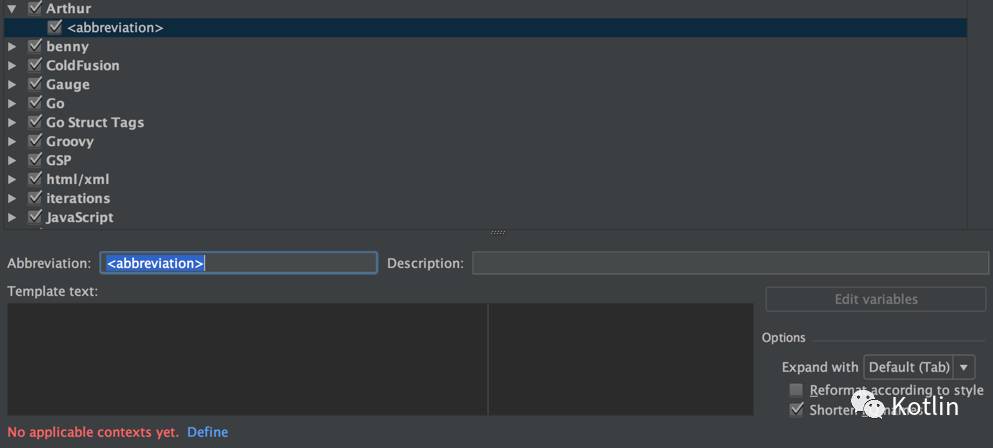Select the iterations group label
The image size is (993, 448).
tap(78, 199)
